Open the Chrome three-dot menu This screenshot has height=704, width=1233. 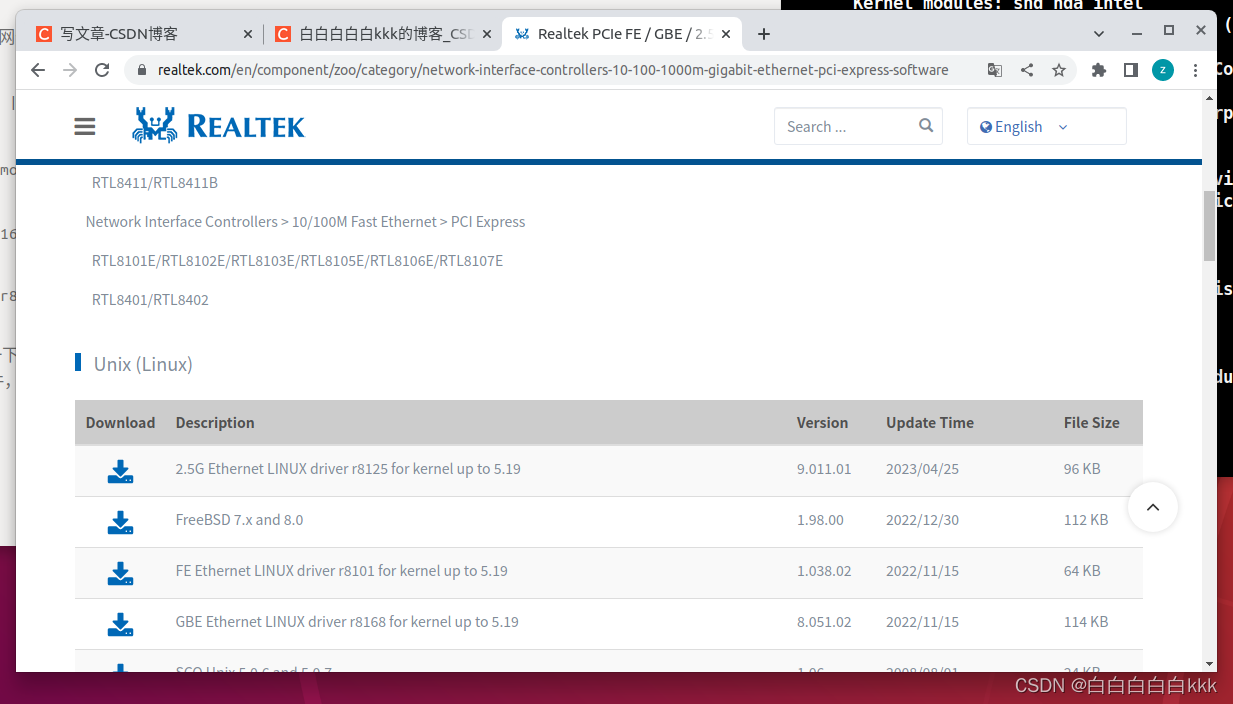[1195, 70]
